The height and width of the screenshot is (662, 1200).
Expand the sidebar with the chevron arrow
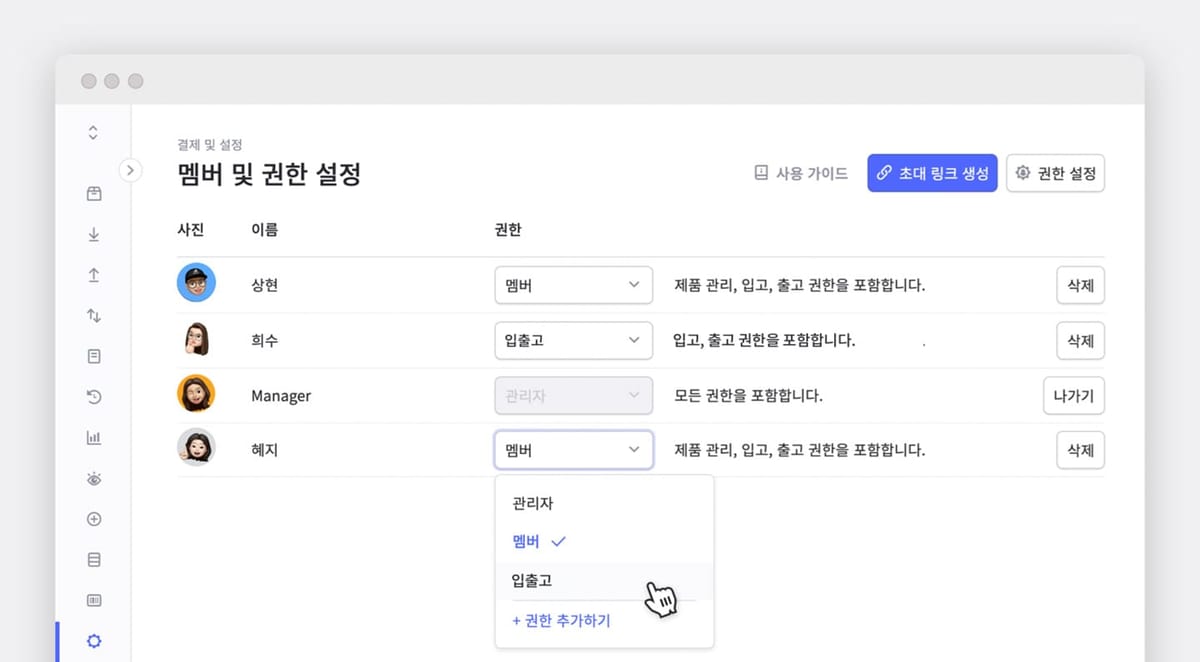[131, 170]
